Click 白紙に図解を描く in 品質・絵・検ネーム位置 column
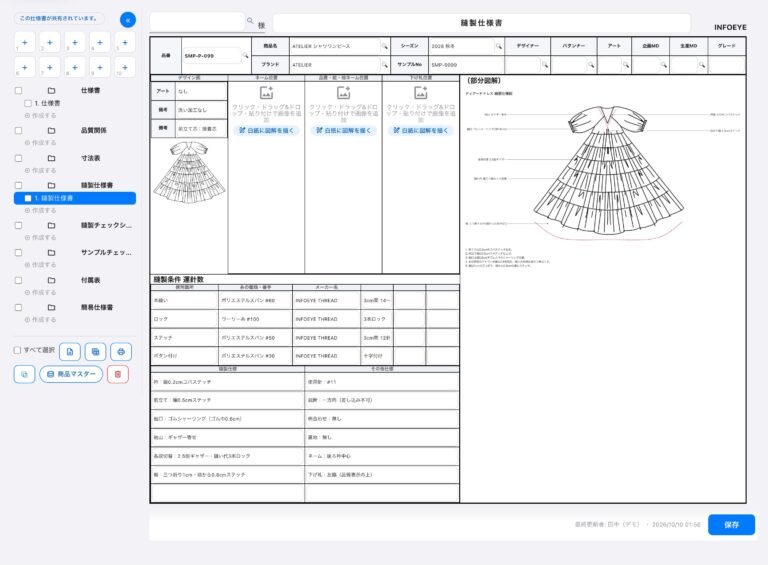Viewport: 768px width, 565px height. pyautogui.click(x=344, y=131)
